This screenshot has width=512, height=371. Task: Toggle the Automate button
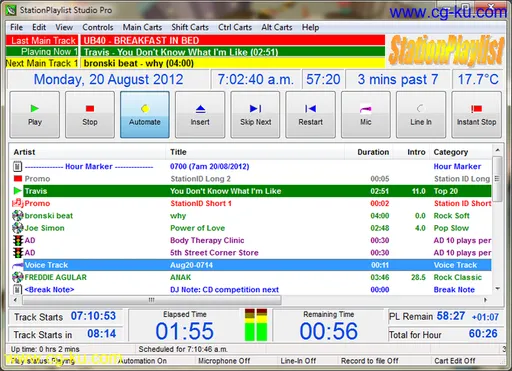tap(145, 114)
